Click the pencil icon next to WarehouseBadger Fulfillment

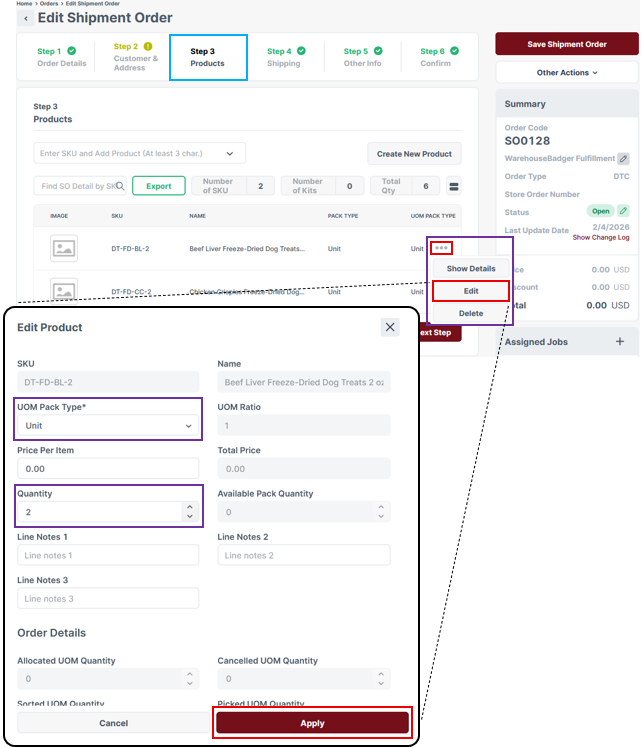click(623, 159)
